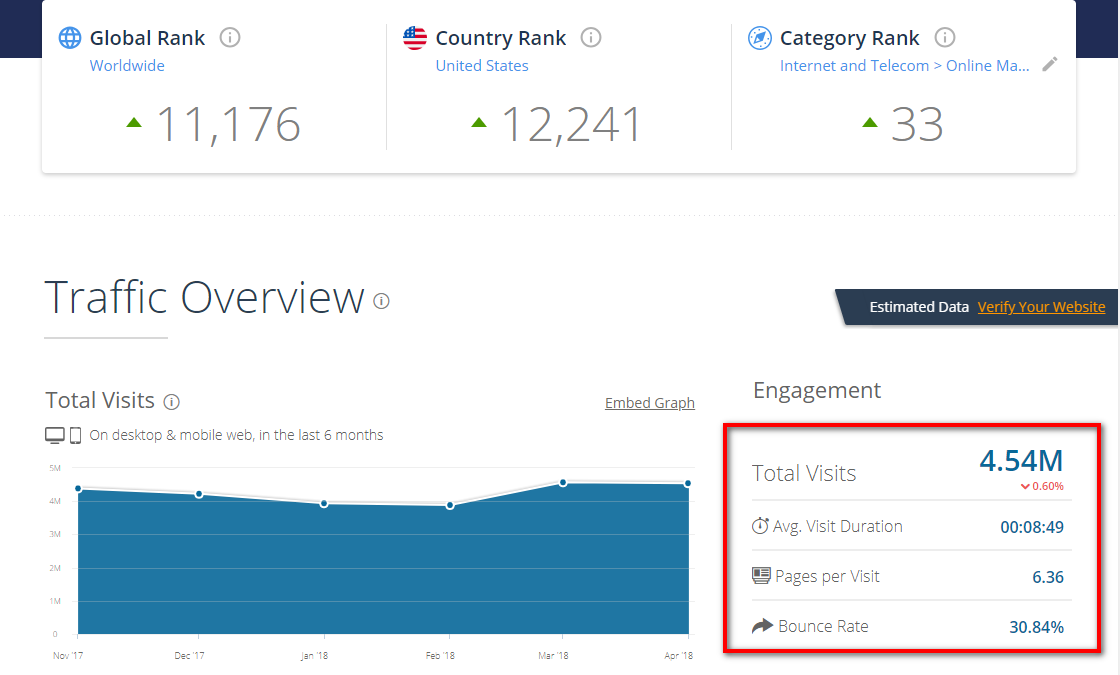Open the info icon beside Total Visits heading
Image resolution: width=1120 pixels, height=675 pixels.
pyautogui.click(x=171, y=402)
